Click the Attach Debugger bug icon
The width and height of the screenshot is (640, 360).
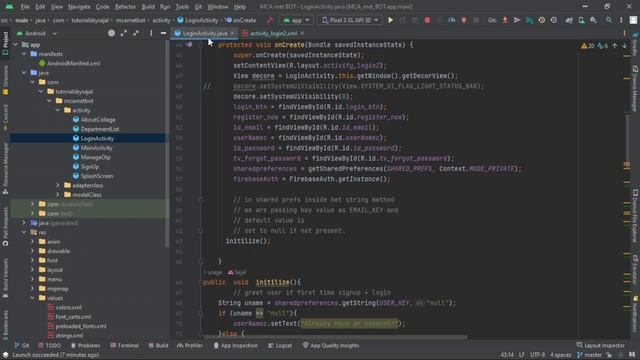pyautogui.click(x=464, y=20)
